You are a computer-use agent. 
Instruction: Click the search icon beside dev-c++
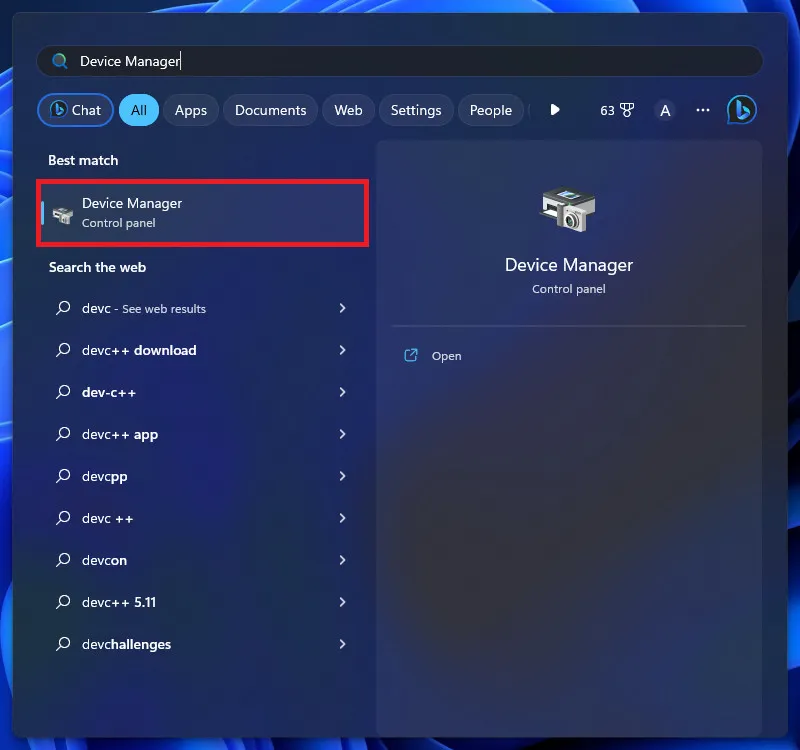coord(63,392)
